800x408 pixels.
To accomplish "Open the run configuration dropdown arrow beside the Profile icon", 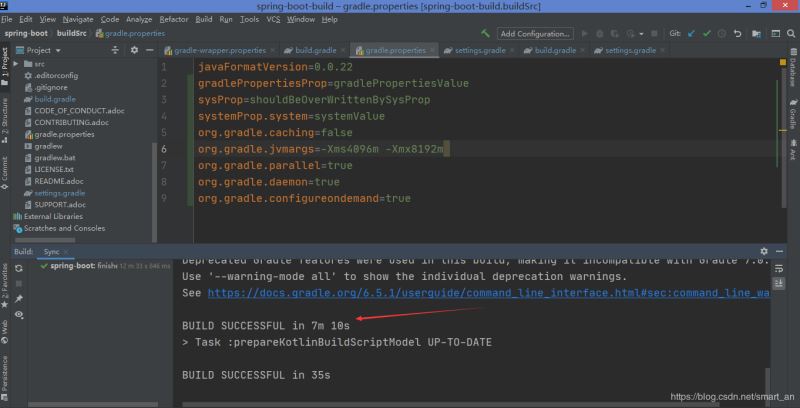I will (x=641, y=34).
